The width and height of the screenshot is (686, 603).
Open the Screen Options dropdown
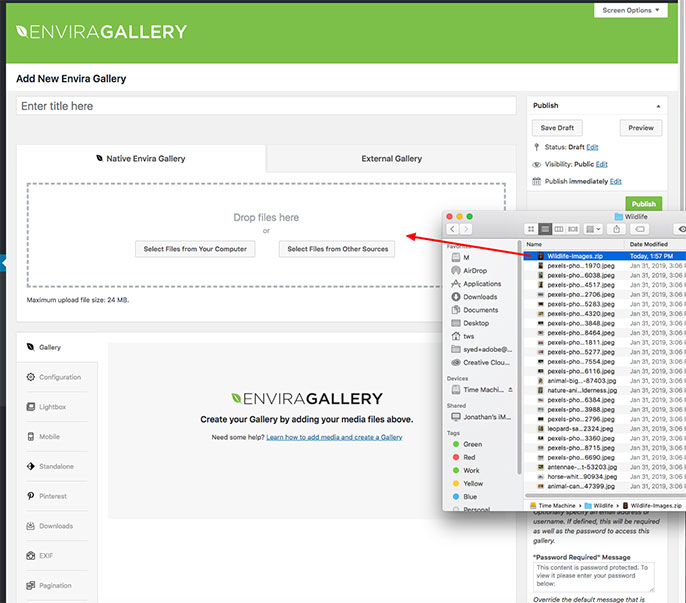630,10
